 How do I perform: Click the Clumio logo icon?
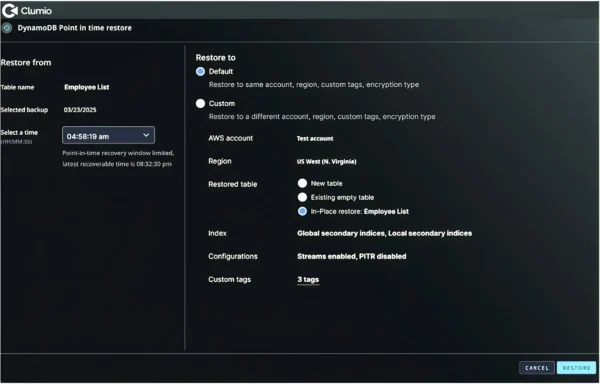pyautogui.click(x=10, y=10)
